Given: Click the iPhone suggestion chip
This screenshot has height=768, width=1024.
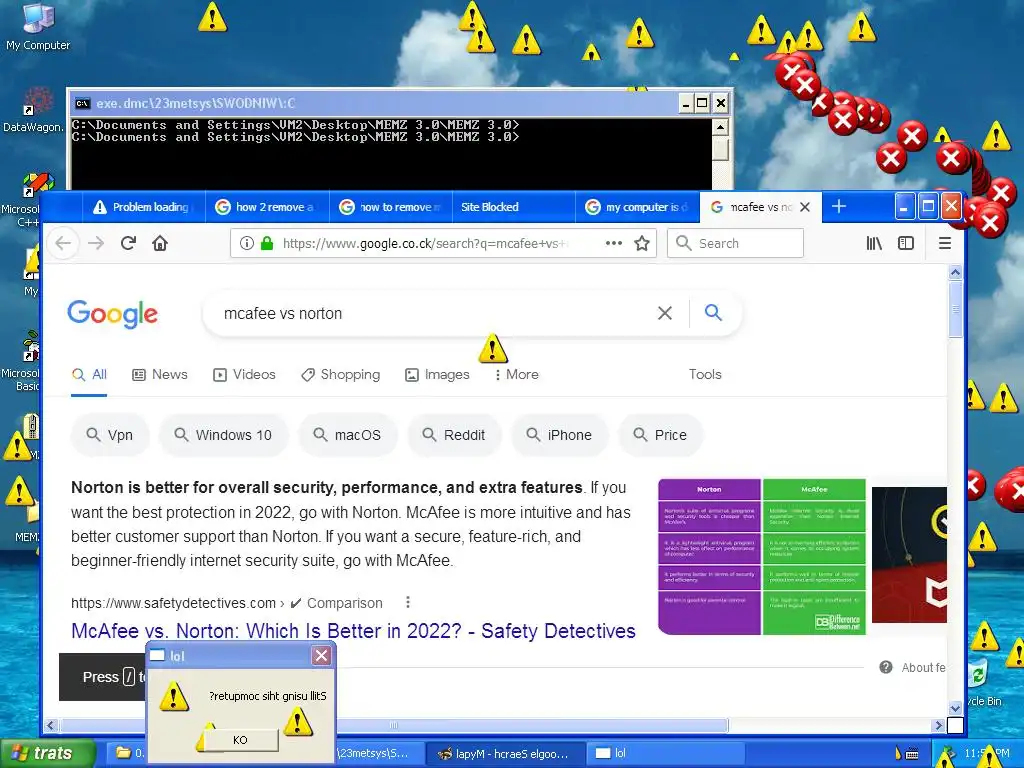Looking at the screenshot, I should tap(560, 435).
